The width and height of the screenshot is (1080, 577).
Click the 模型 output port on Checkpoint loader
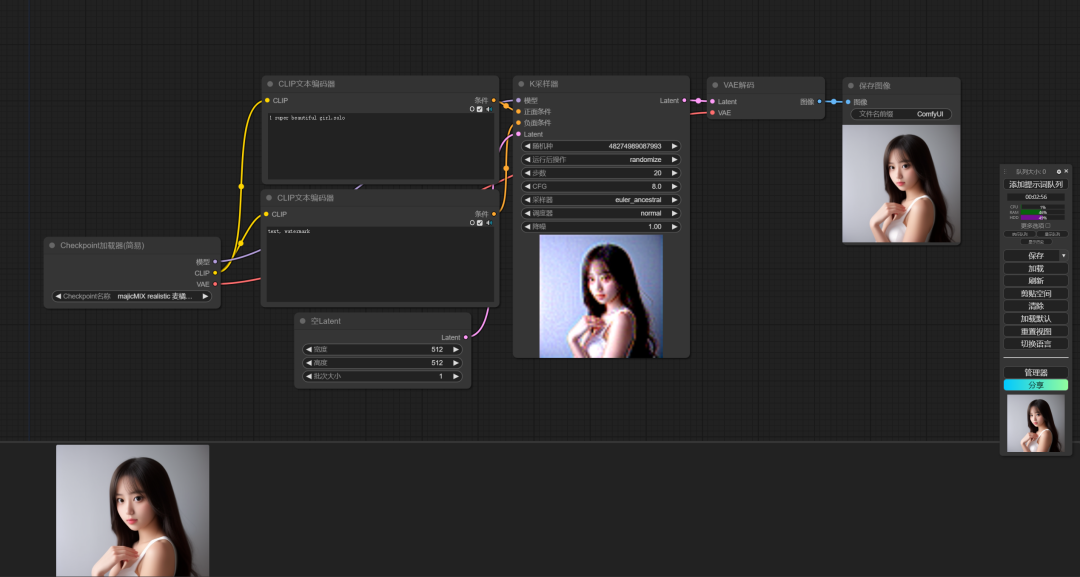coord(215,262)
